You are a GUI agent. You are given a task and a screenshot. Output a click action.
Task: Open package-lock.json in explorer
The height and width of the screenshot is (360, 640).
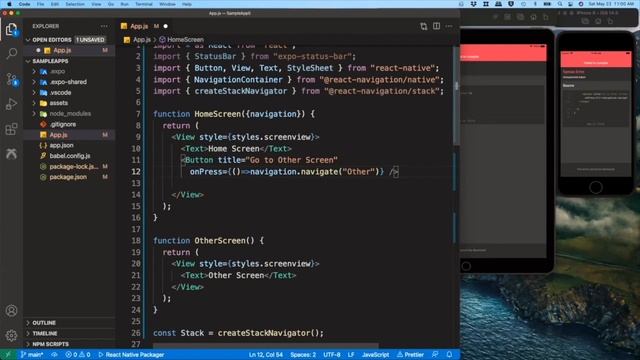pos(73,167)
